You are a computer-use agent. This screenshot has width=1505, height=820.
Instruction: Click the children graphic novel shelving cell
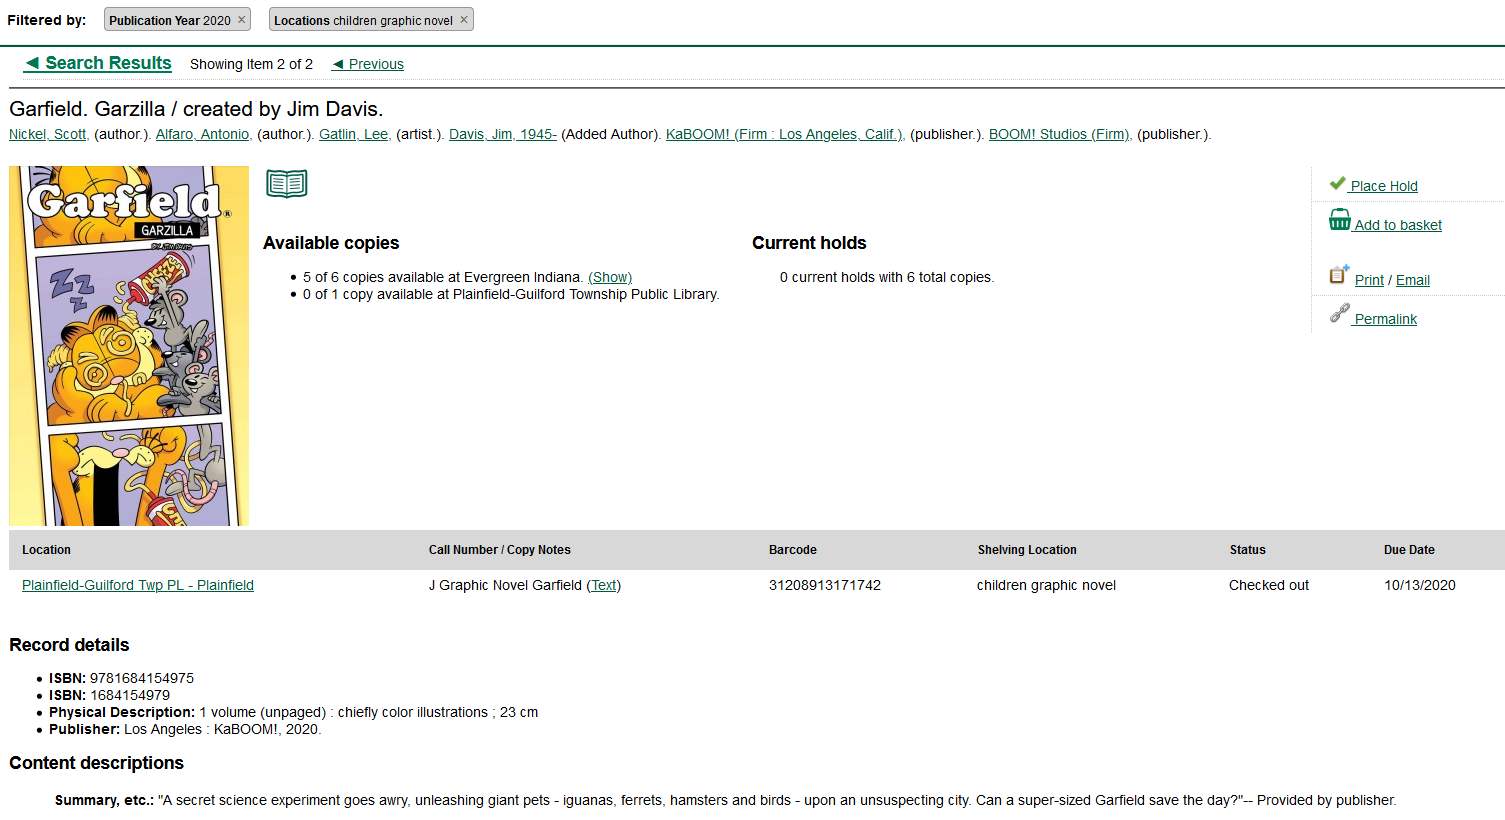click(1046, 585)
